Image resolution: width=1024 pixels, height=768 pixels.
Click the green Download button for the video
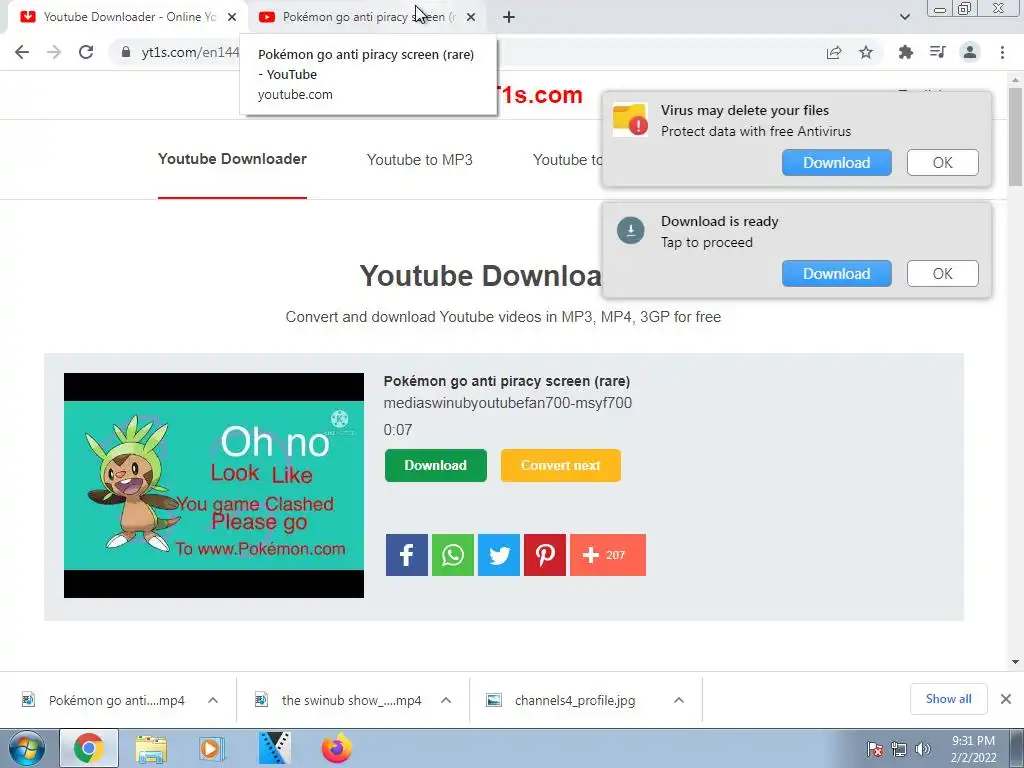pyautogui.click(x=436, y=466)
